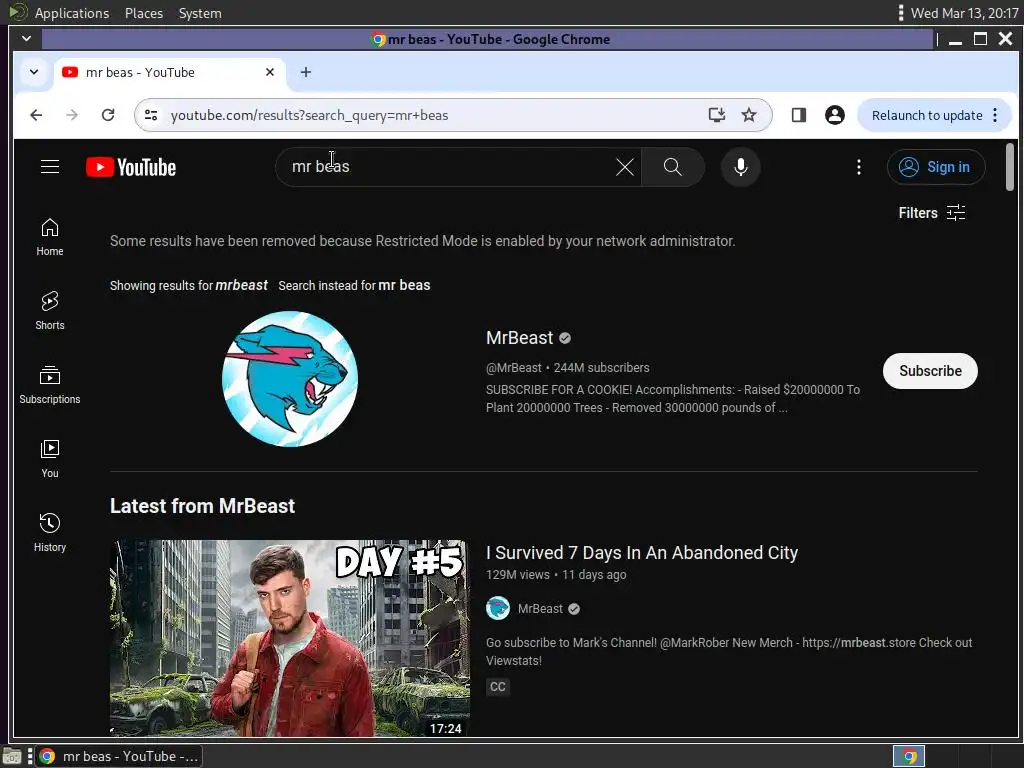Open the YouTube hamburger guide menu
Image resolution: width=1024 pixels, height=768 pixels.
(x=50, y=167)
